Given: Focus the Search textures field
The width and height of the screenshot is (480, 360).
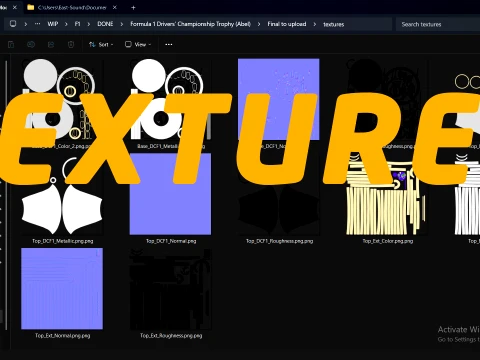Looking at the screenshot, I should click(438, 24).
